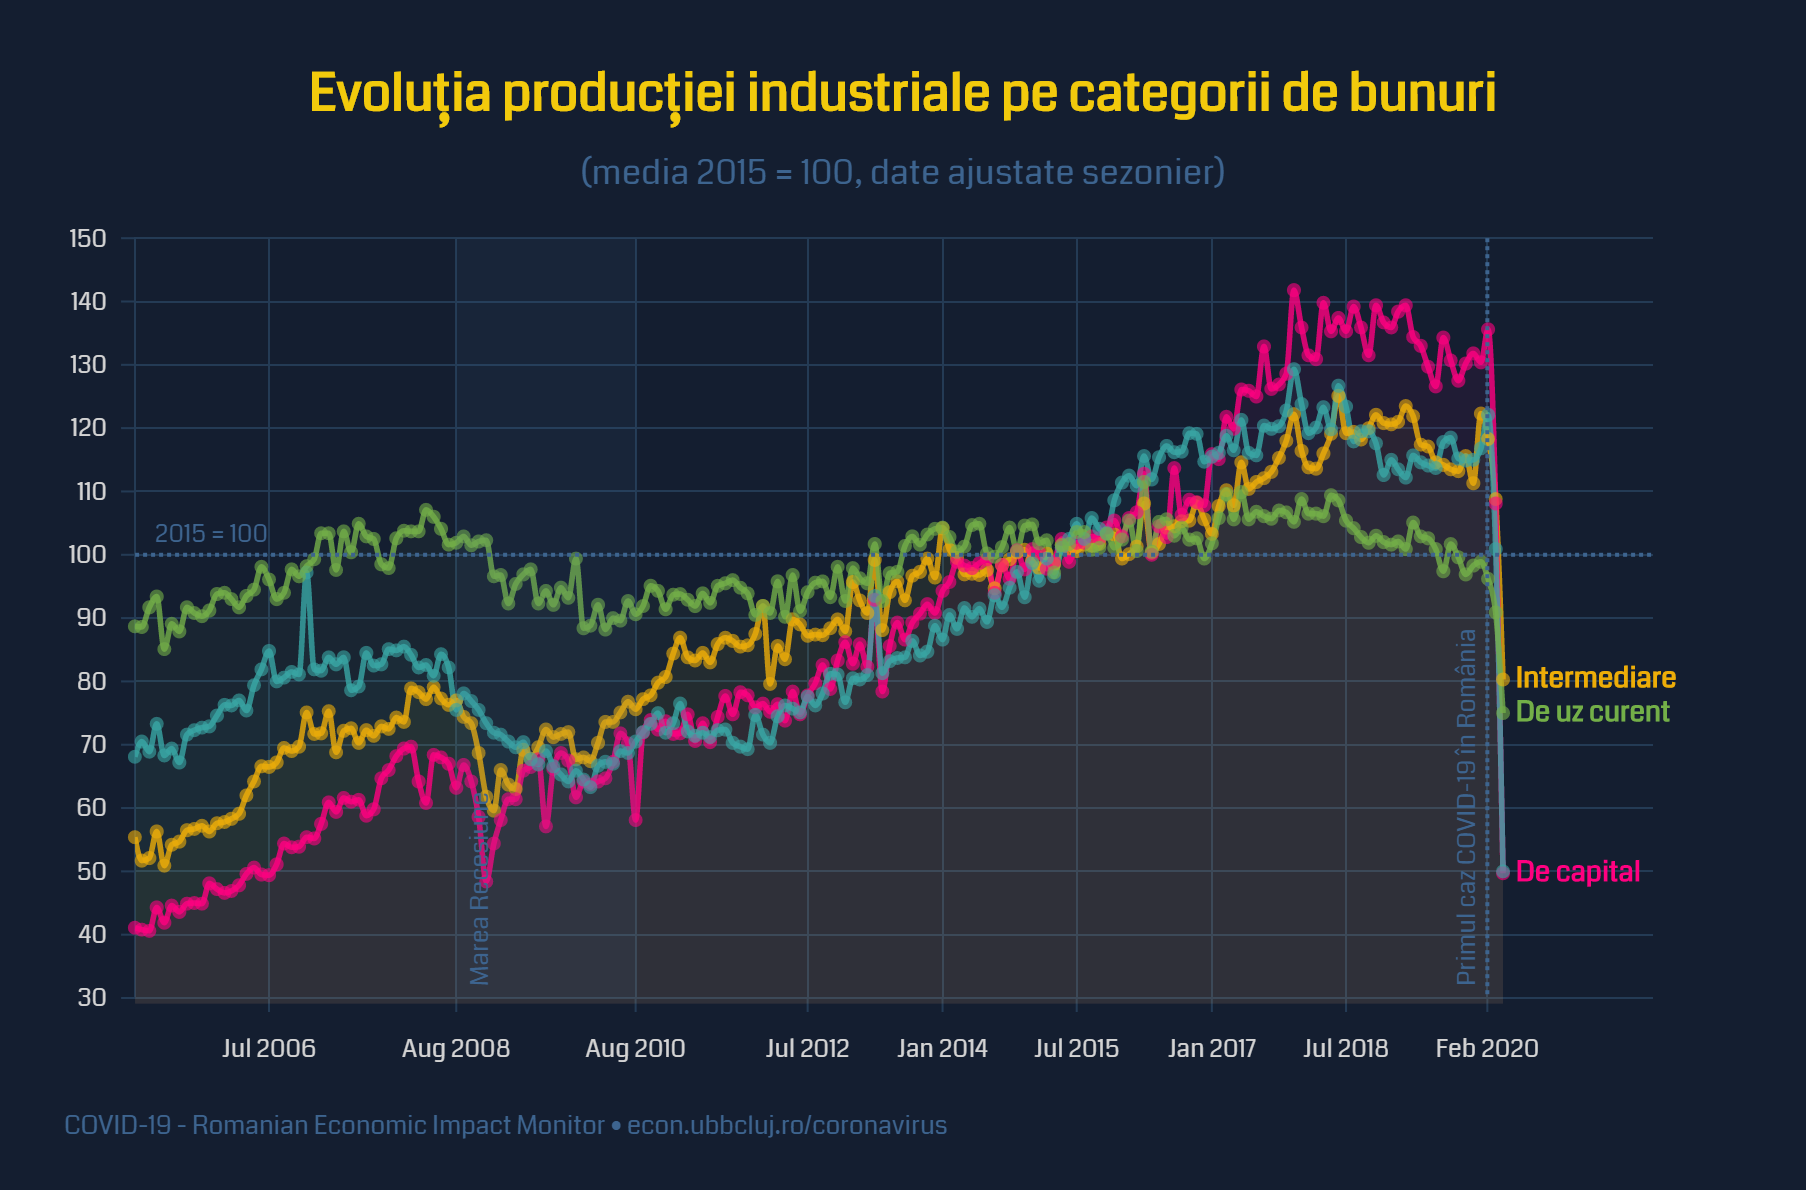This screenshot has height=1190, width=1806.
Task: Click the final data point of Intermediare line
Action: [x=1502, y=680]
